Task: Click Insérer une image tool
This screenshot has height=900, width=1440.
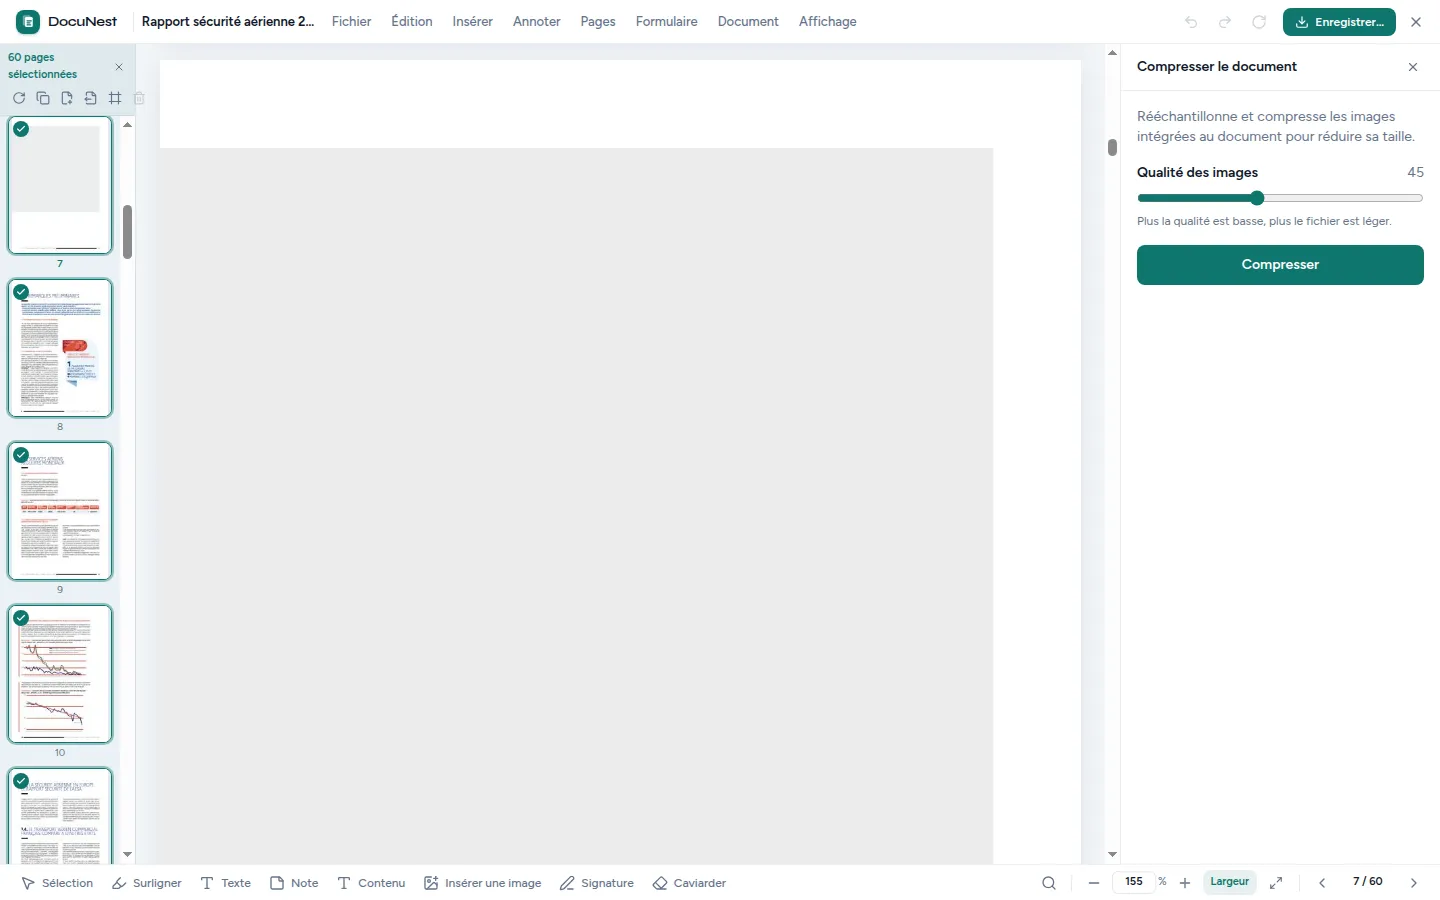Action: point(482,883)
